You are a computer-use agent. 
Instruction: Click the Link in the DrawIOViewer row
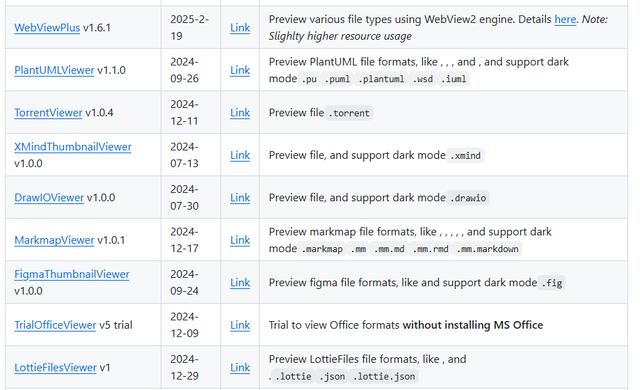tap(240, 197)
